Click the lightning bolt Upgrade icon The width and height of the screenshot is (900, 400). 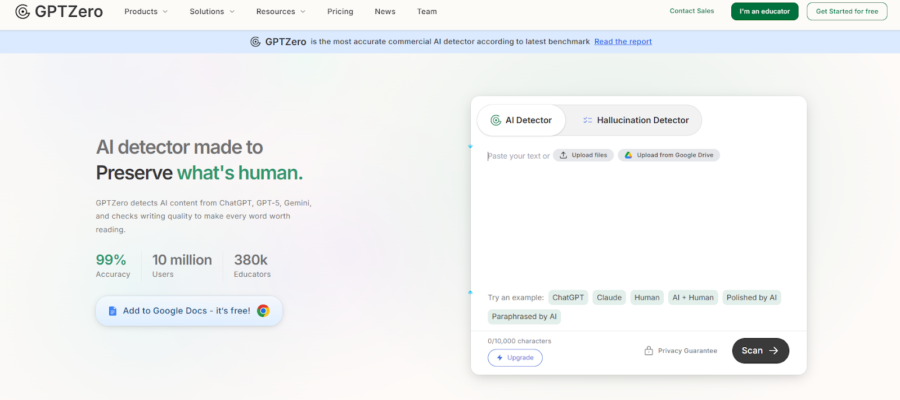coord(500,358)
